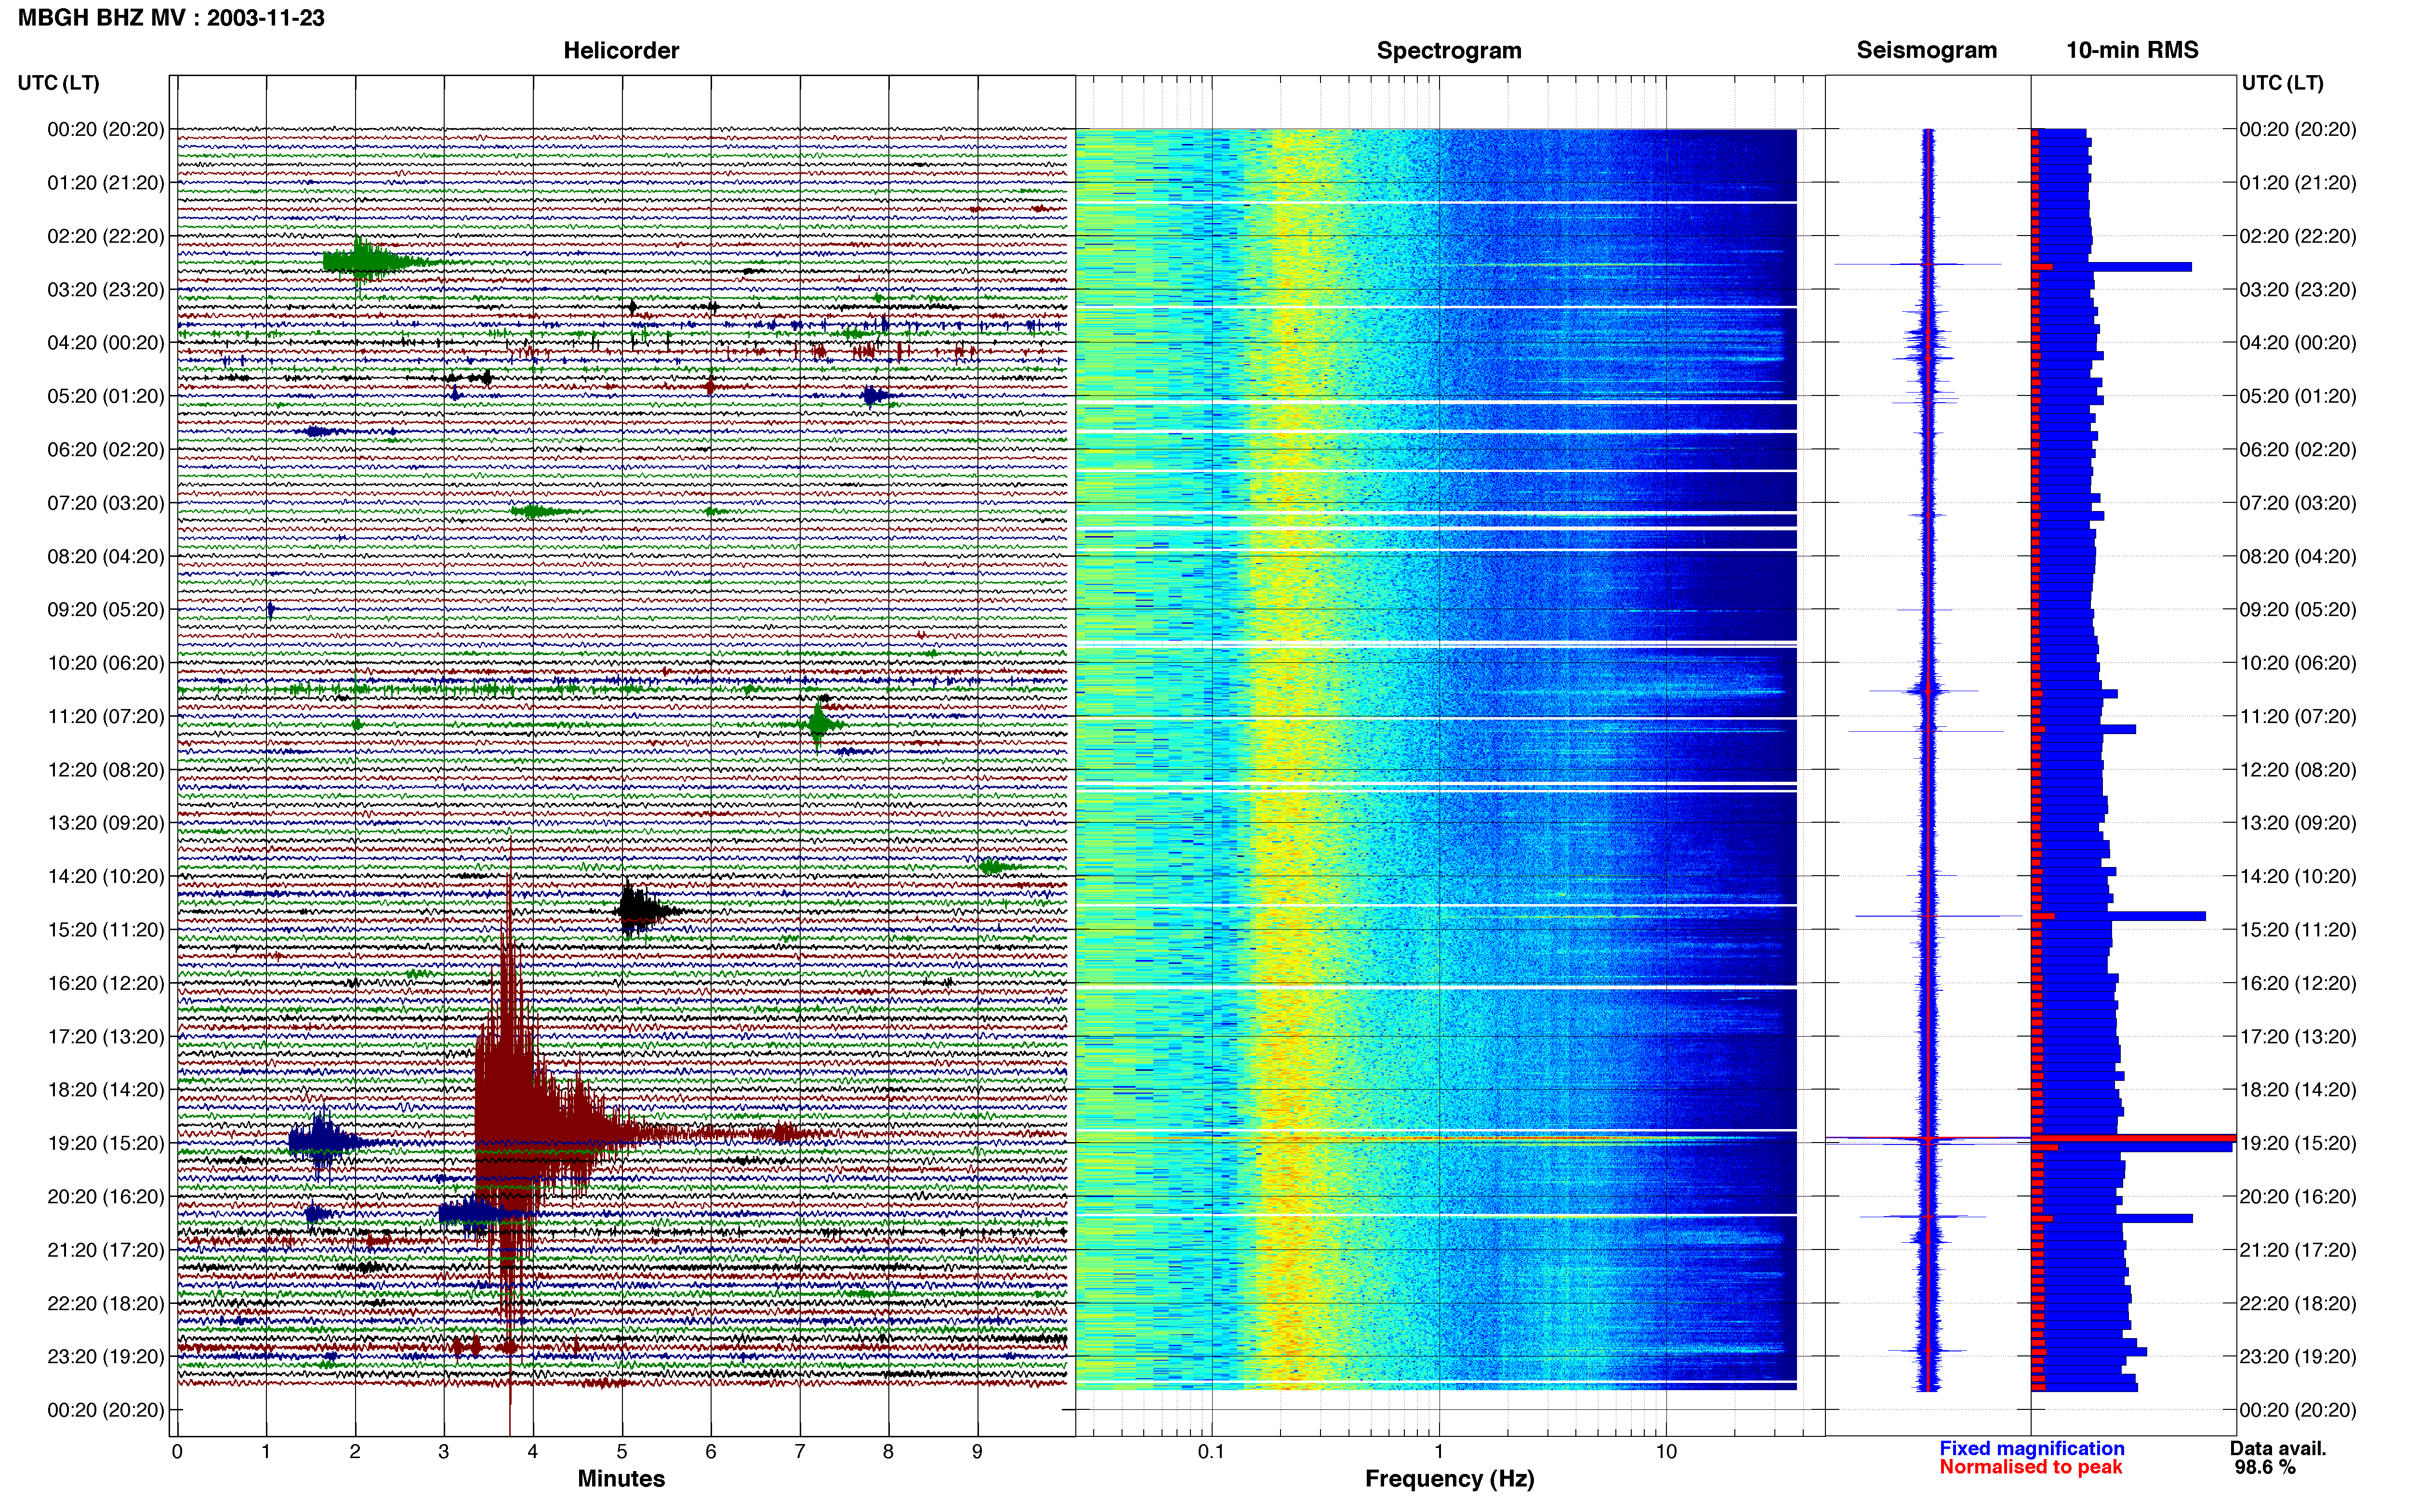Click the 7 tick on the Minutes axis
This screenshot has width=2418, height=1512.
tap(800, 1452)
